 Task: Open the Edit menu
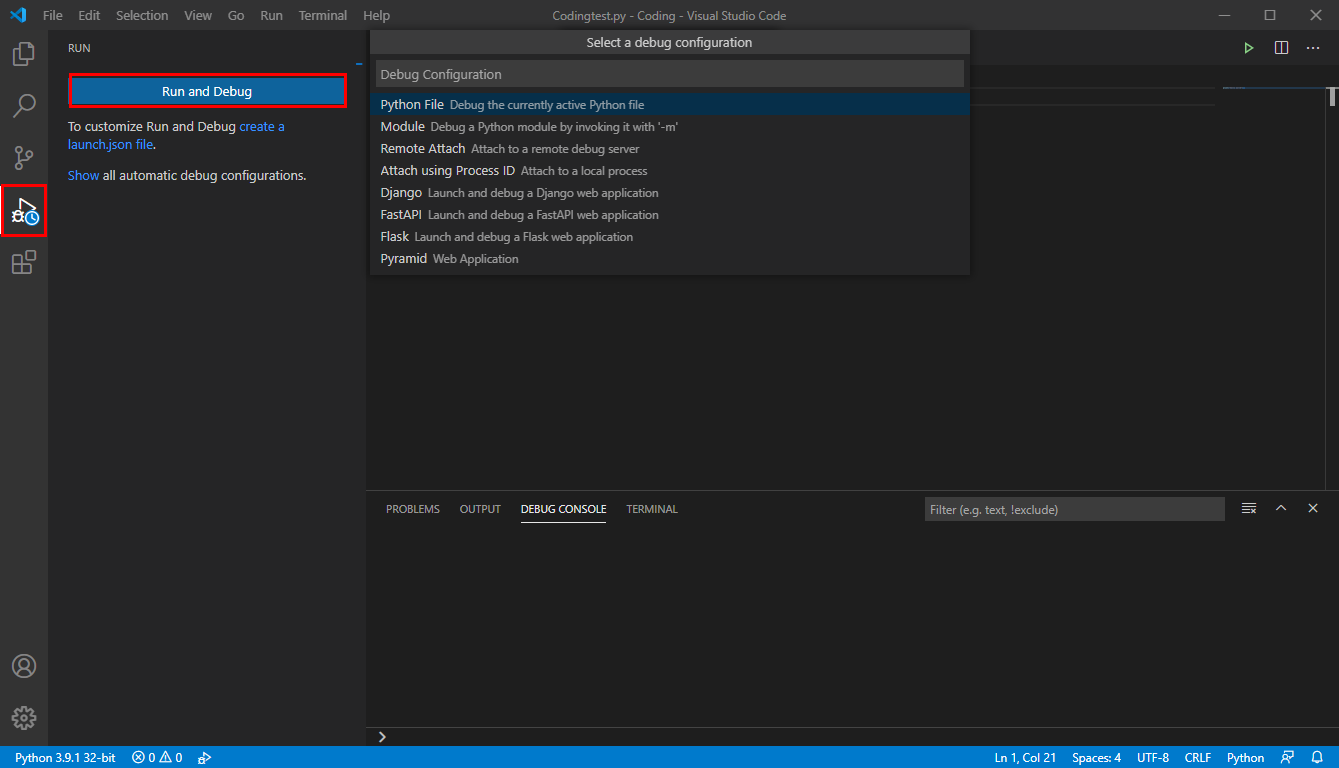[x=89, y=15]
